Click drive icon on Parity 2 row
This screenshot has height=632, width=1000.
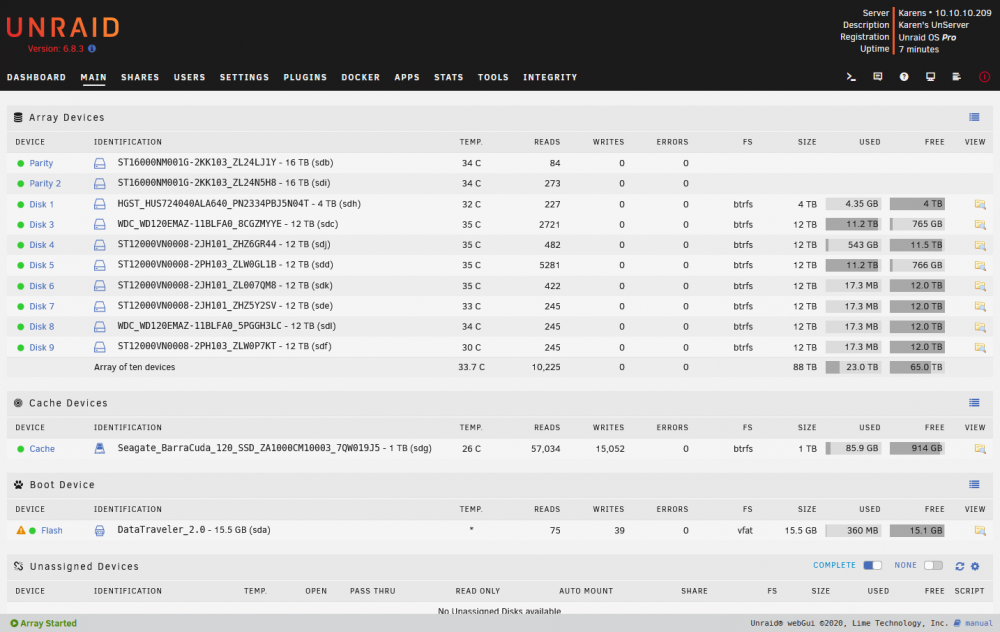point(99,184)
